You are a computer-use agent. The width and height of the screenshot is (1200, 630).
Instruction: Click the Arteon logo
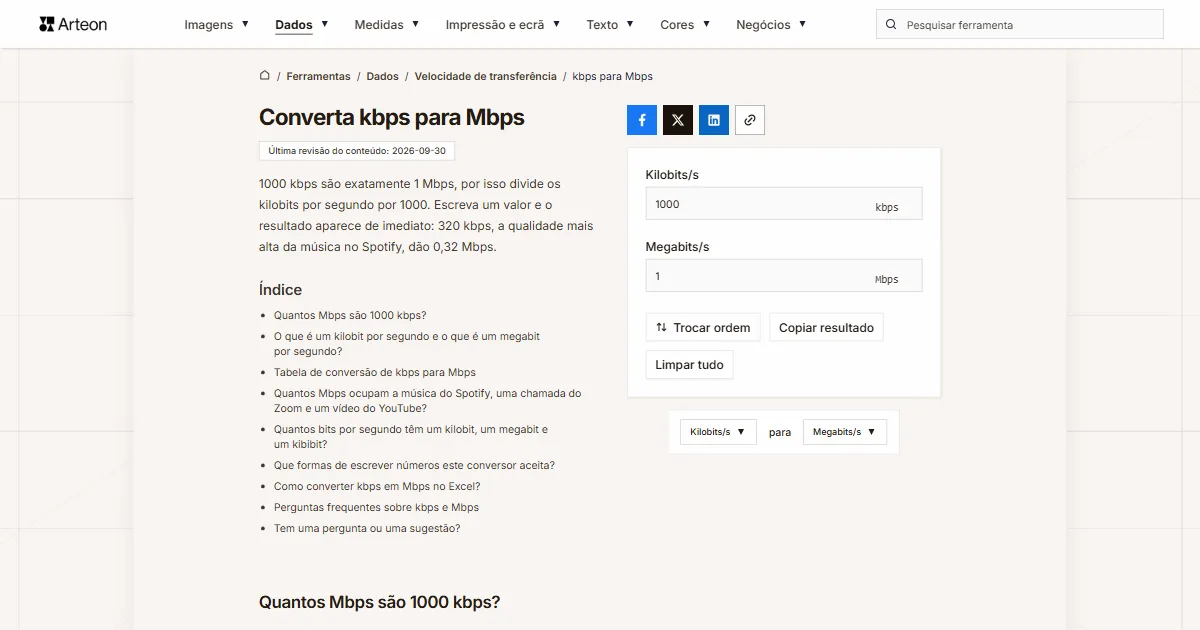pyautogui.click(x=73, y=24)
